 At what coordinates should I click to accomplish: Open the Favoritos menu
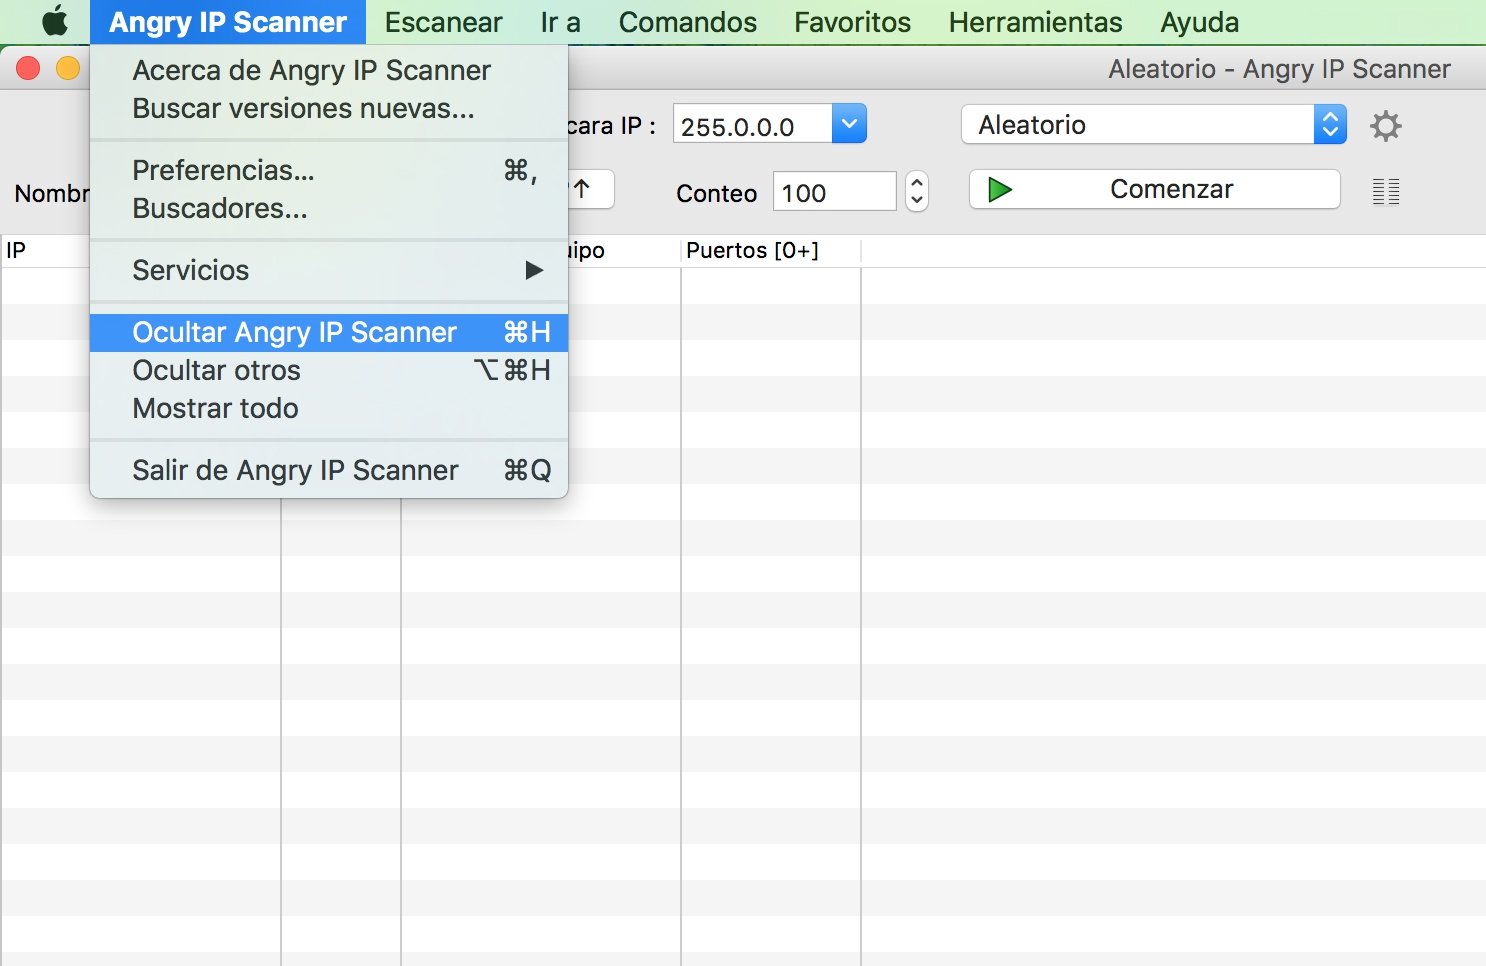(x=852, y=22)
